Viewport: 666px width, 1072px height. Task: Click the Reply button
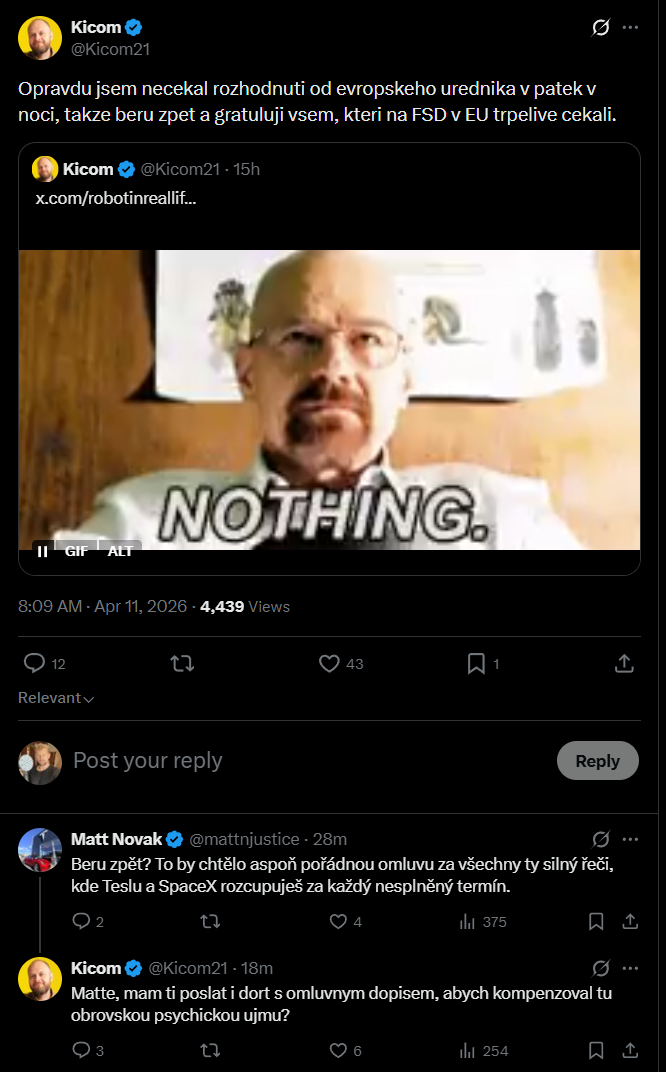(x=597, y=761)
